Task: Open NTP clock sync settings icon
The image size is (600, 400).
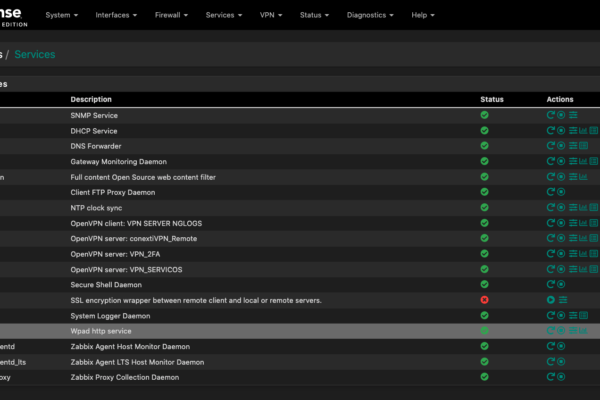Action: (x=573, y=207)
